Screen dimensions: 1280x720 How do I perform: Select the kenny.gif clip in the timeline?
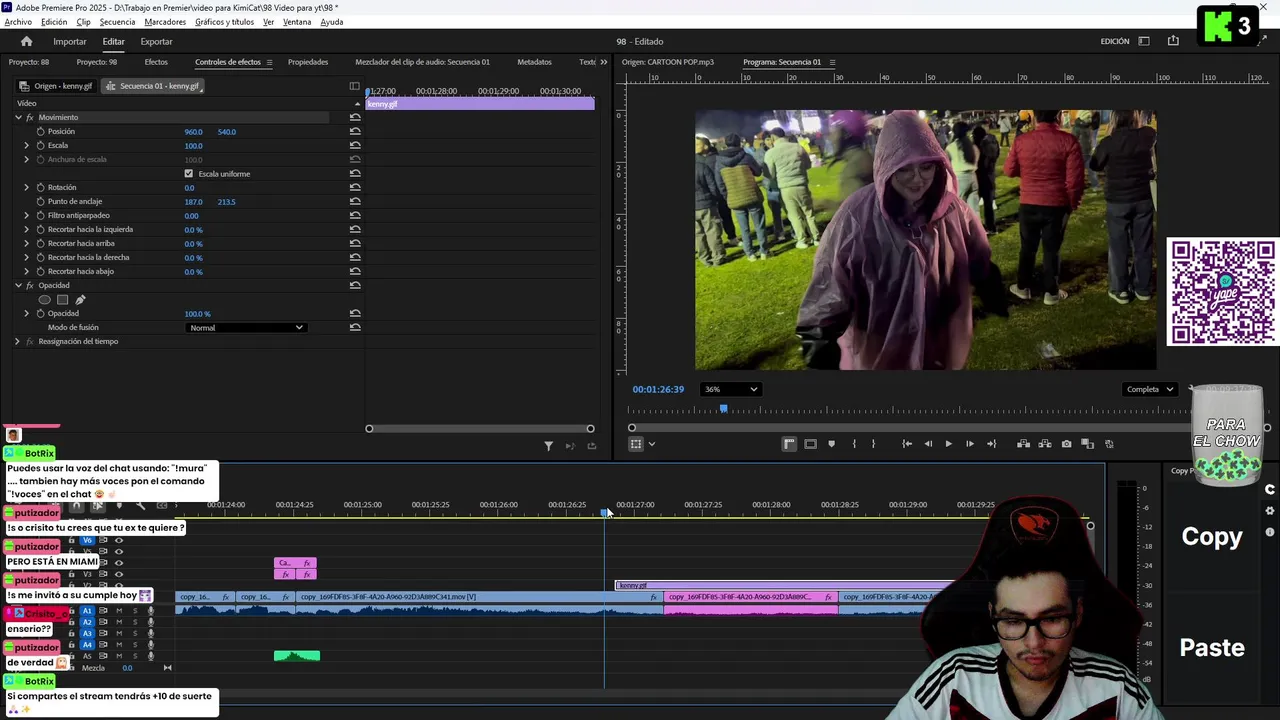(x=785, y=585)
